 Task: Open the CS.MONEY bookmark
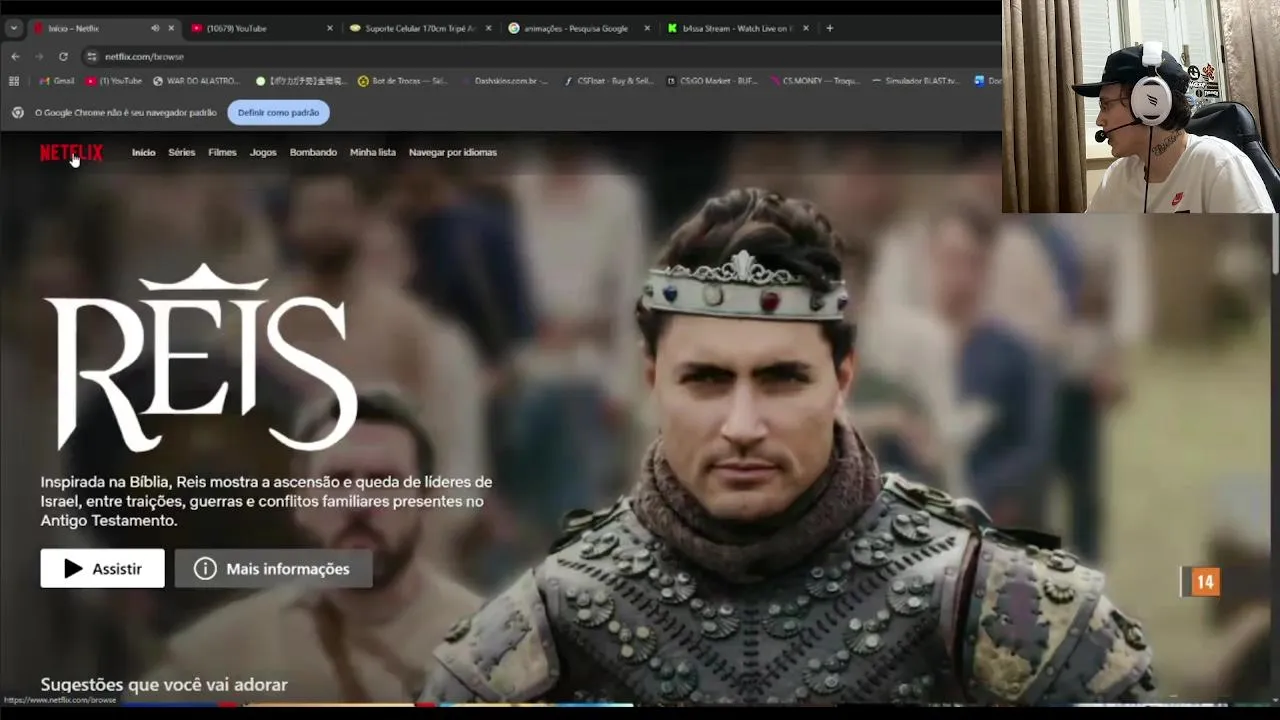[x=815, y=81]
